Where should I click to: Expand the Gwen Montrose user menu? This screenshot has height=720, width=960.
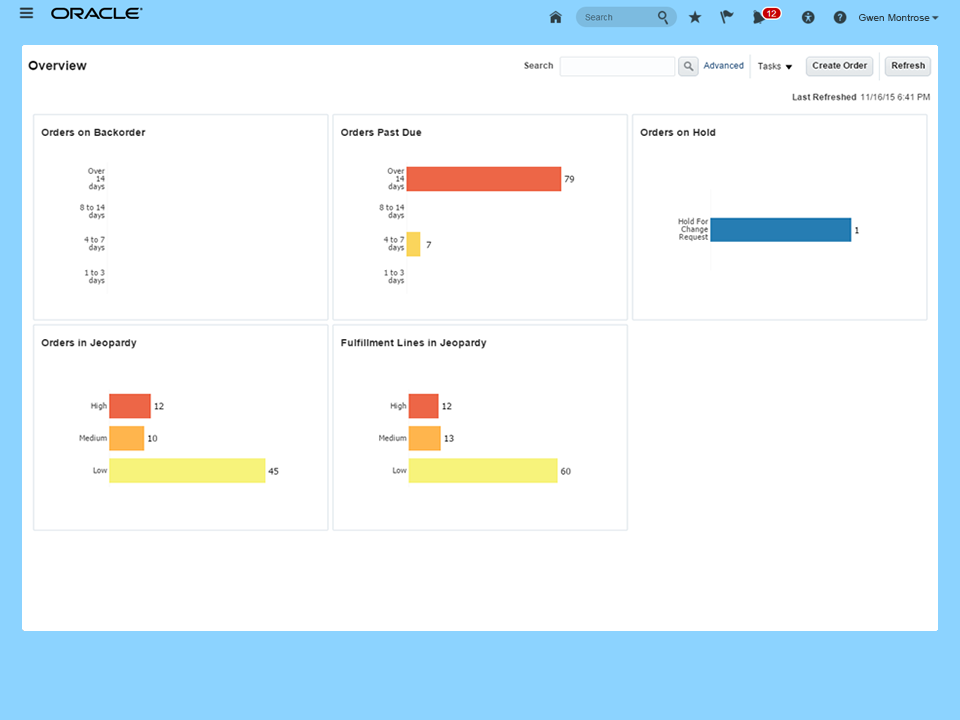tap(898, 18)
